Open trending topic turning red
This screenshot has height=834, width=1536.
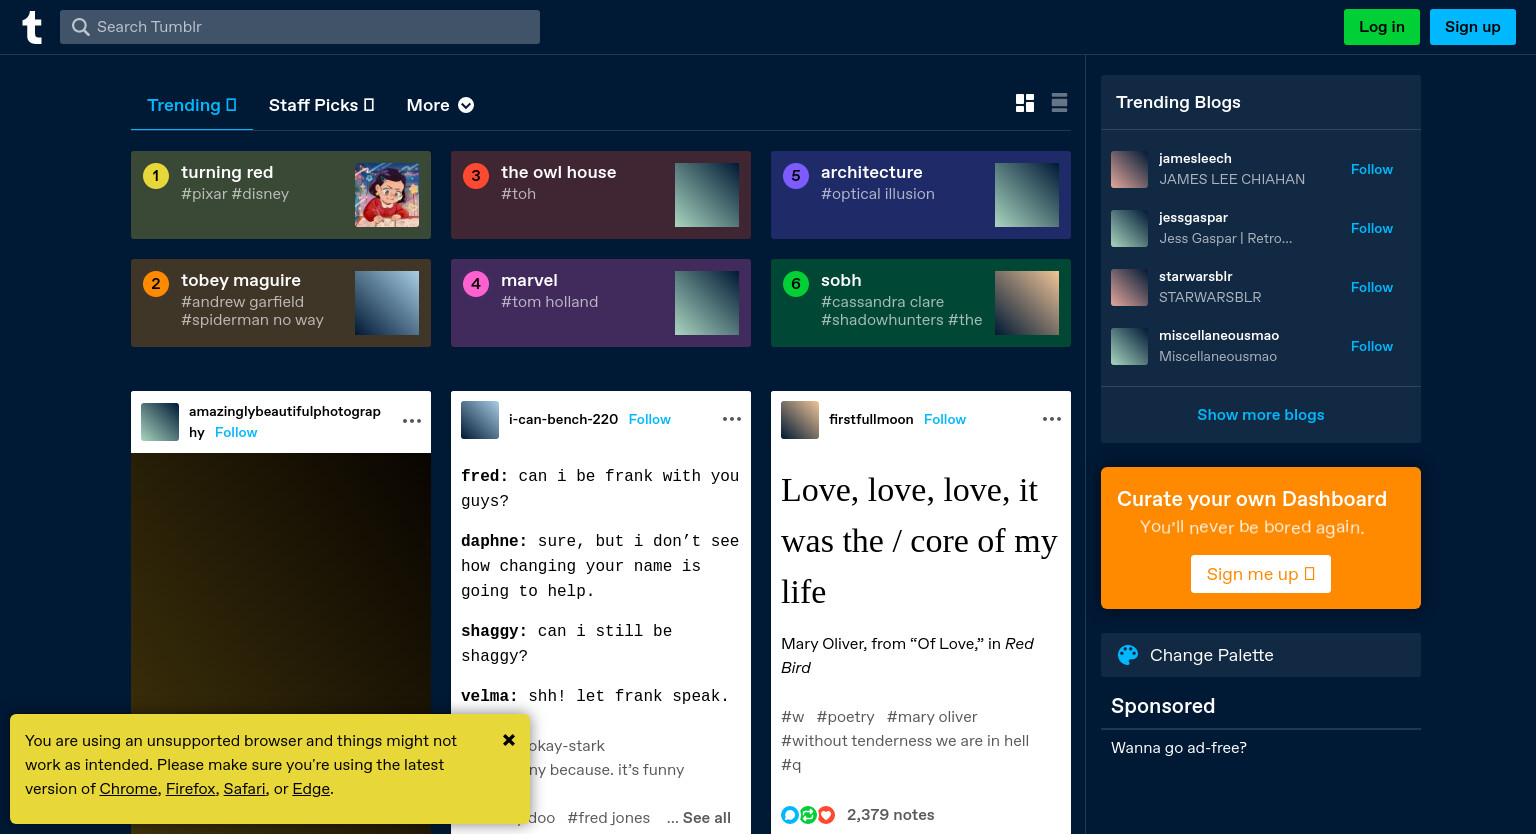coord(281,195)
